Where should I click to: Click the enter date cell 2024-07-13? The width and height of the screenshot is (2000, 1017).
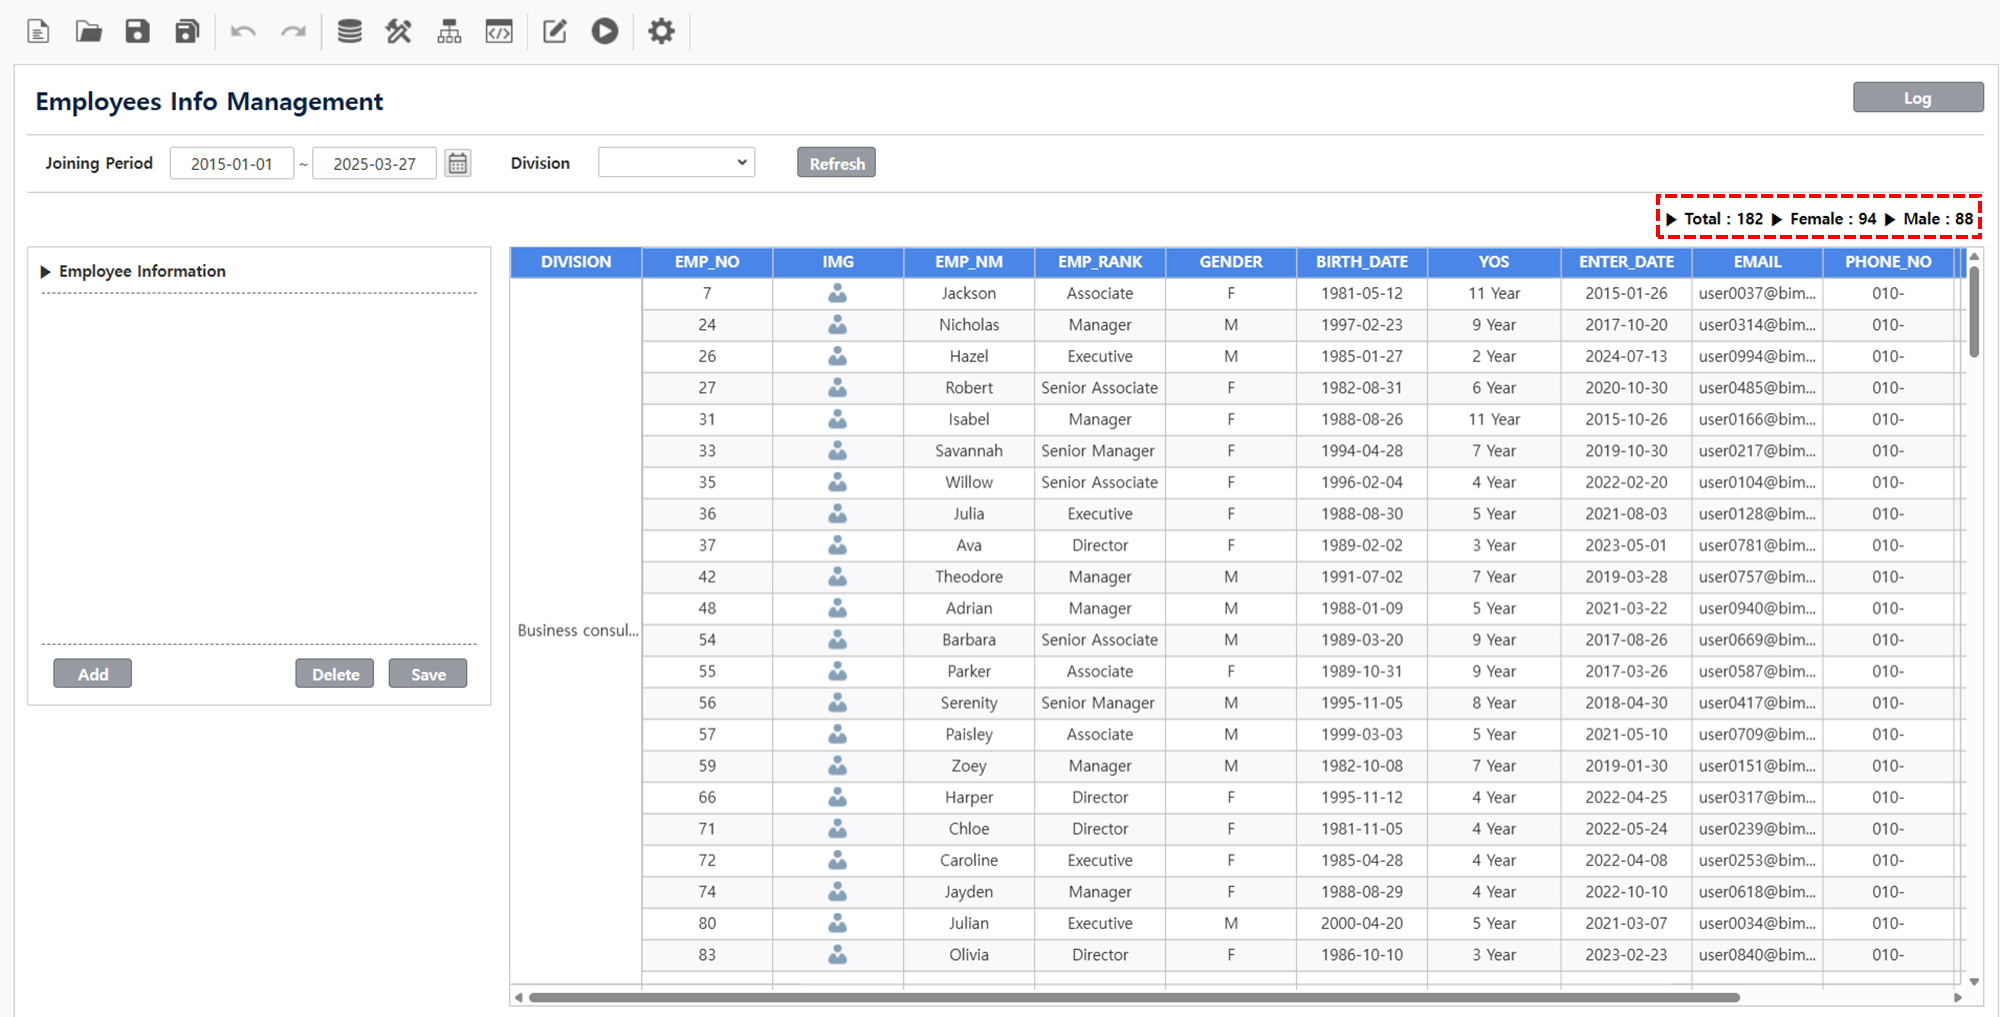(1626, 356)
